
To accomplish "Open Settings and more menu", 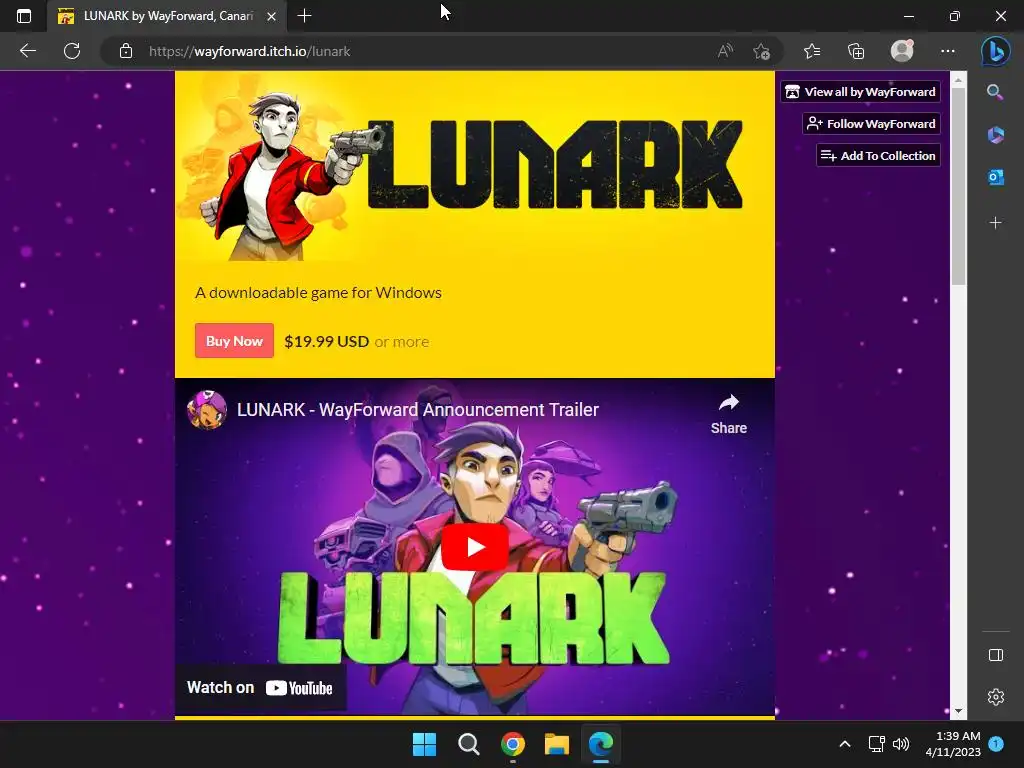I will point(948,51).
